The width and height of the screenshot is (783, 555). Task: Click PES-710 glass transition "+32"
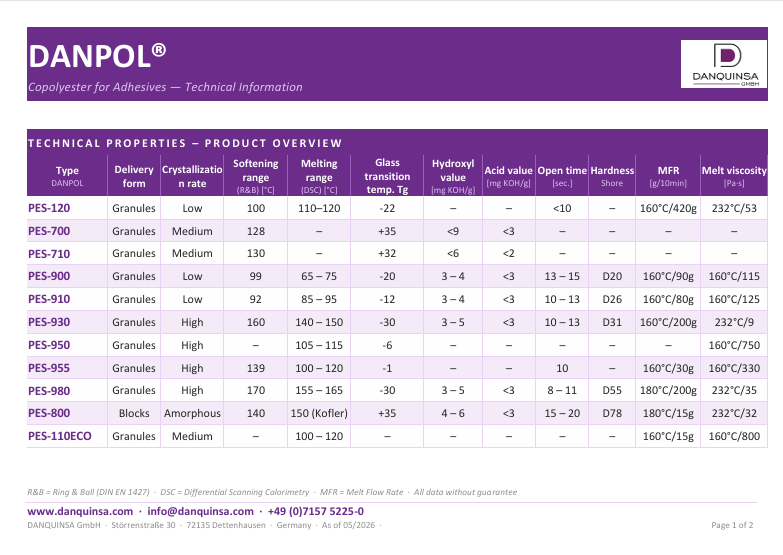387,253
